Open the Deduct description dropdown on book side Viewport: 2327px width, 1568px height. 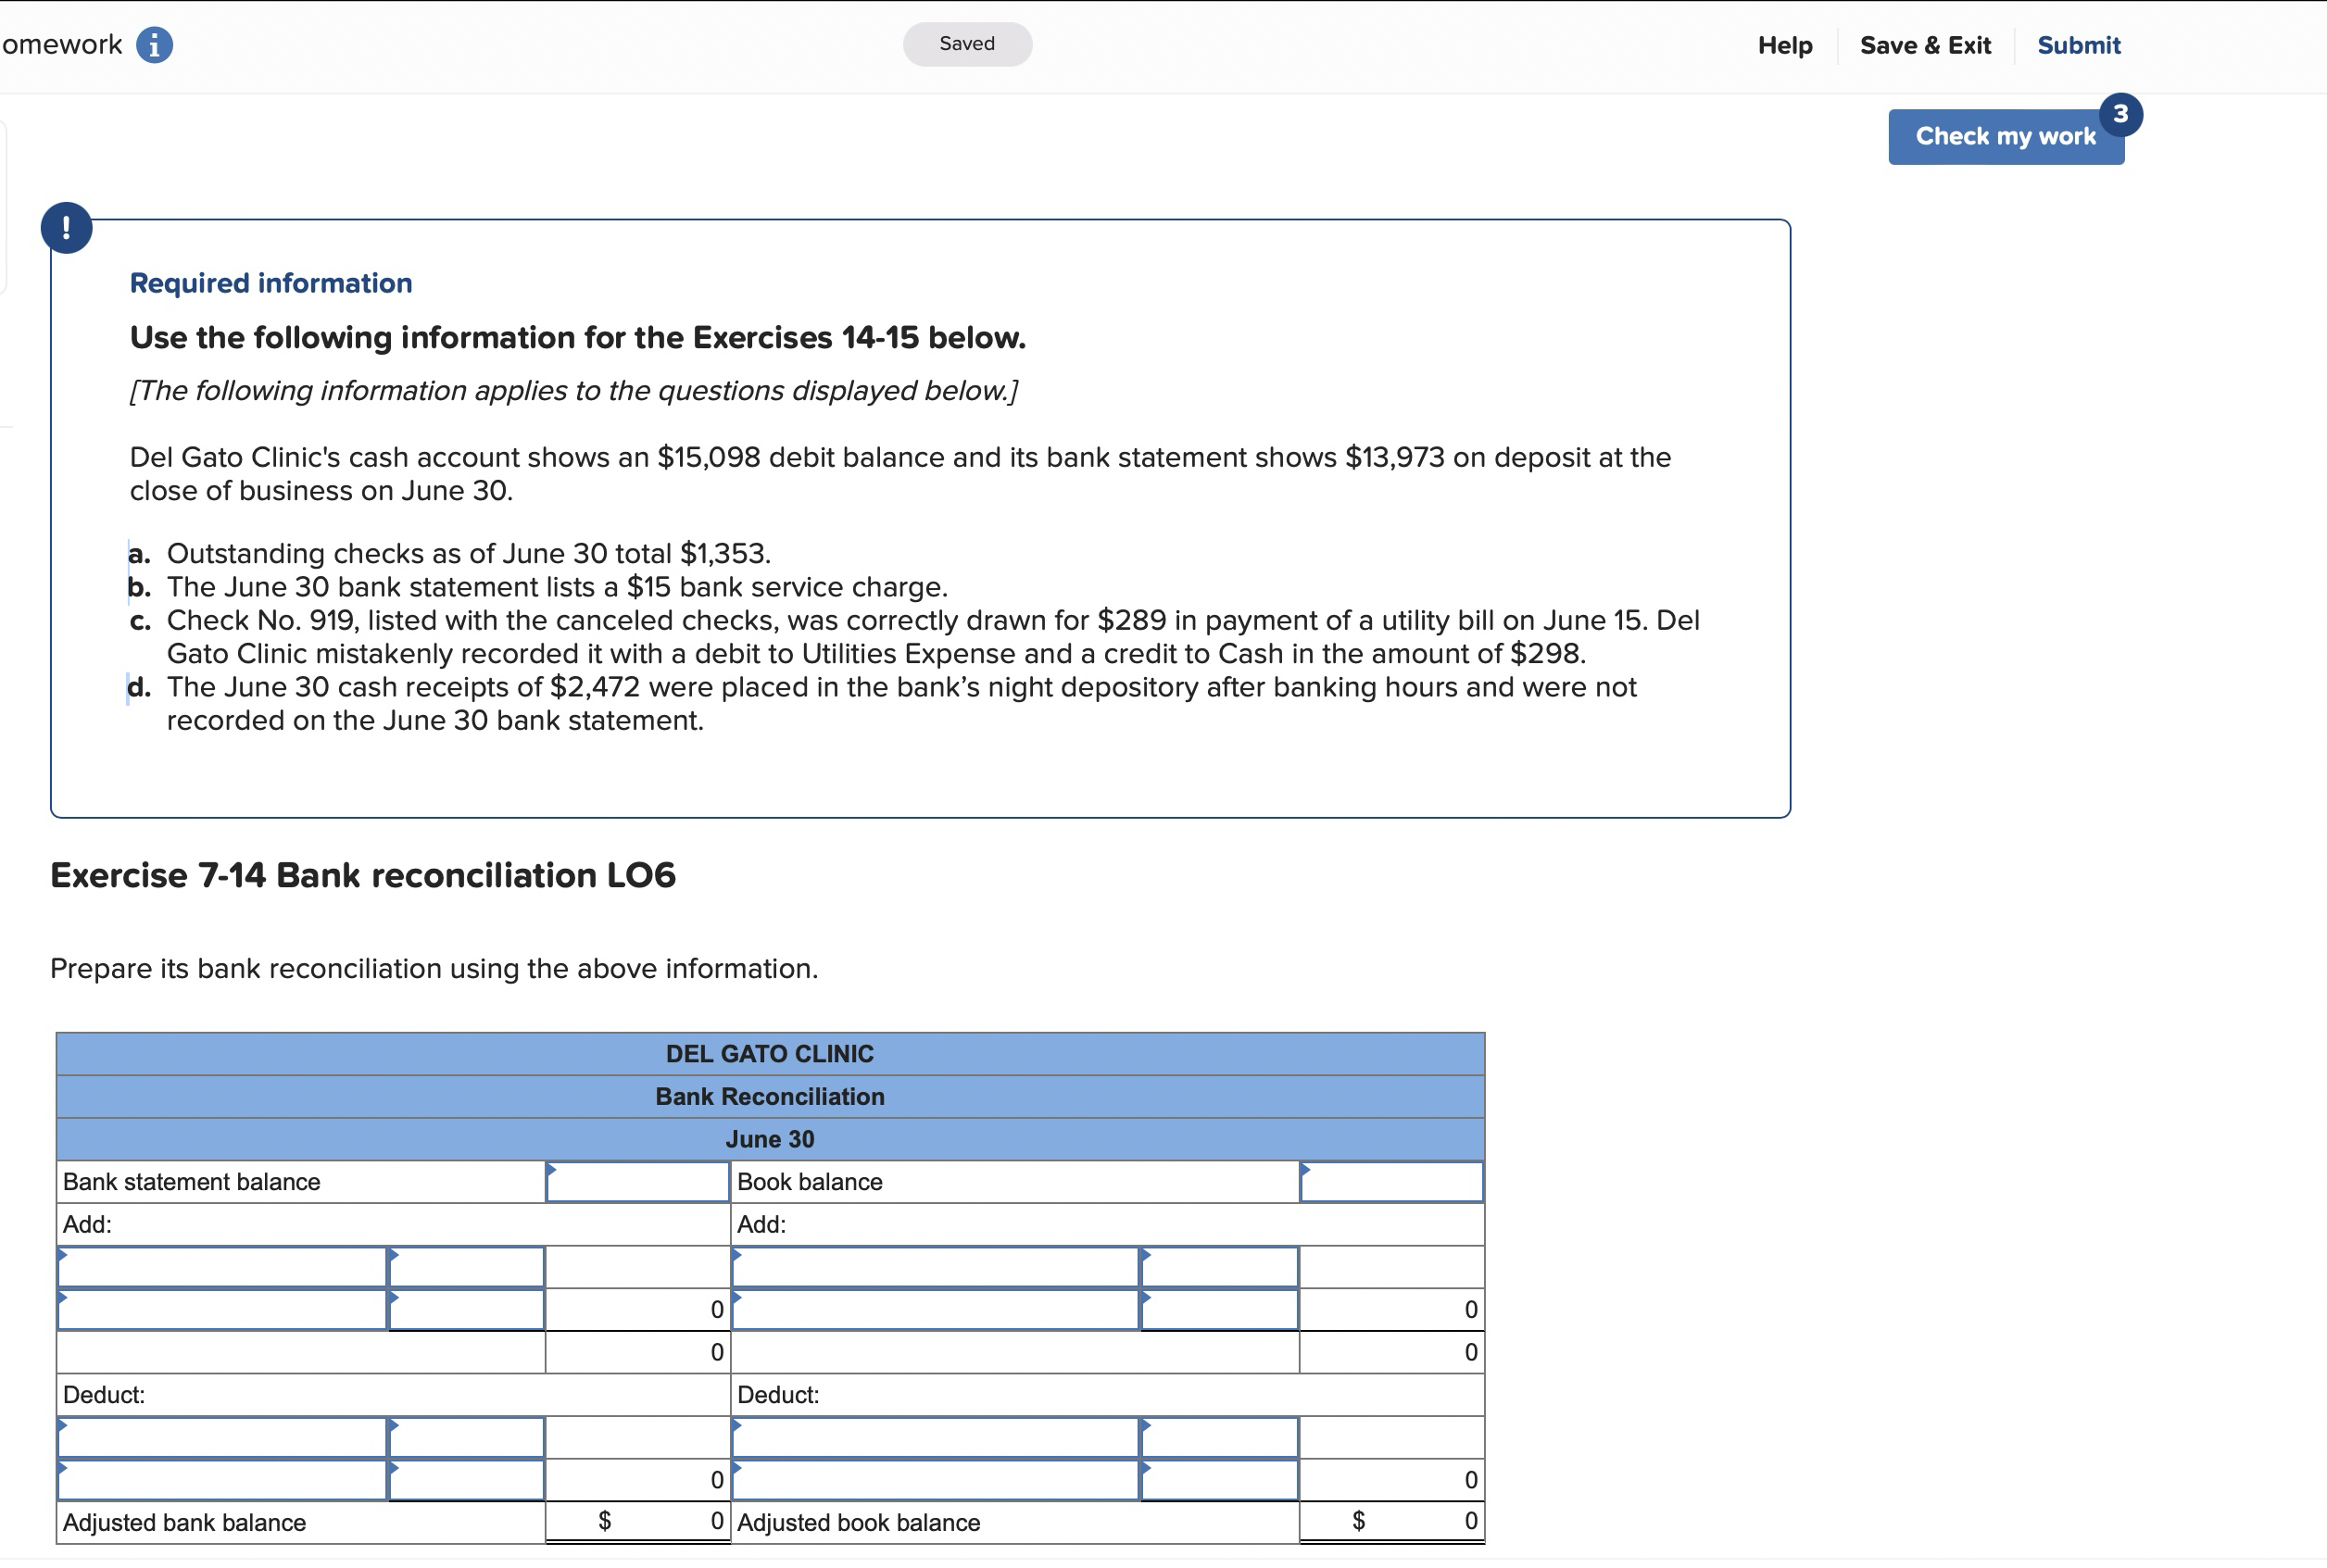click(935, 1437)
